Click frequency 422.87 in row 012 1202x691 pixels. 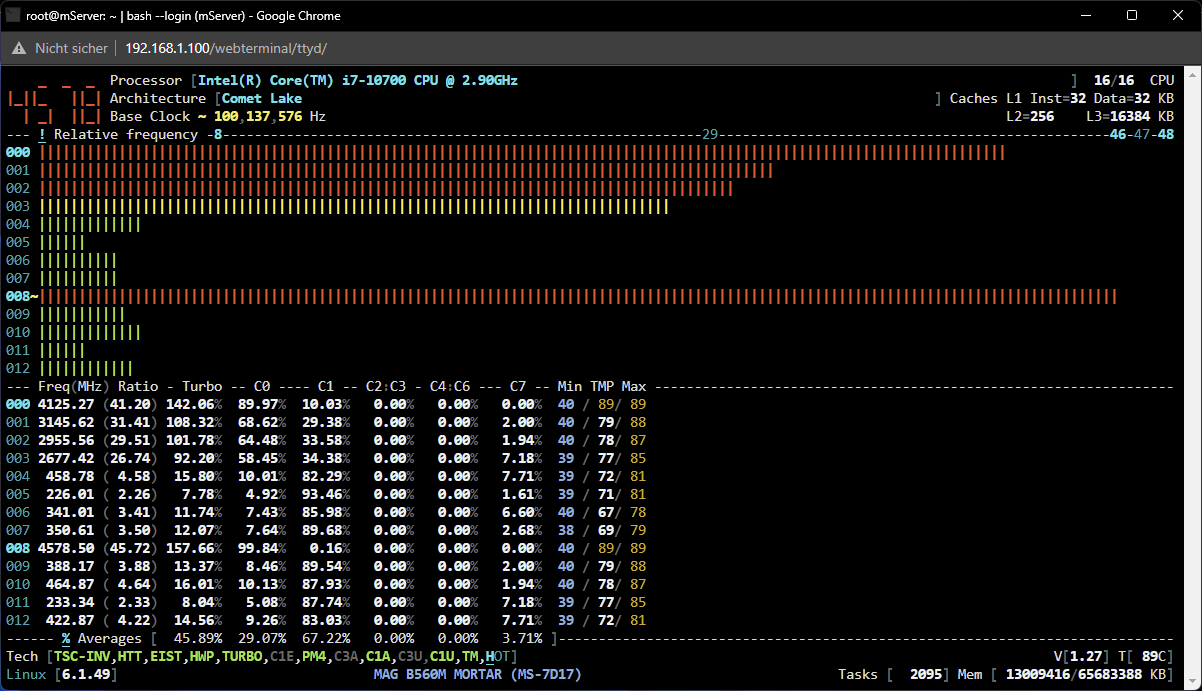click(x=70, y=620)
